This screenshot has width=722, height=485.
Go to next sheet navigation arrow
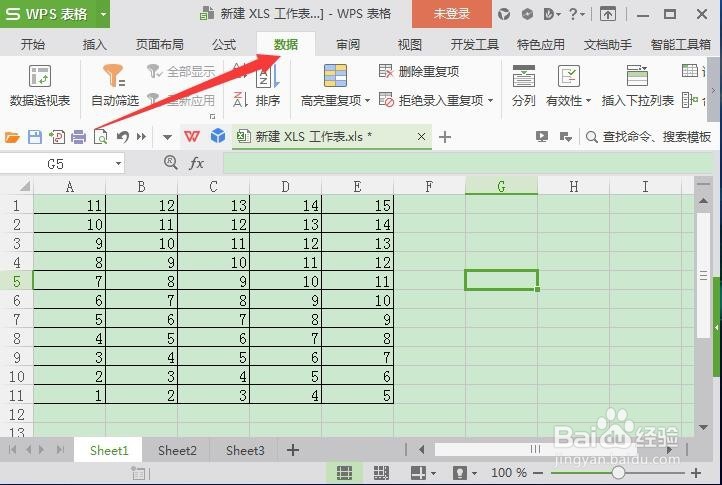[41, 449]
